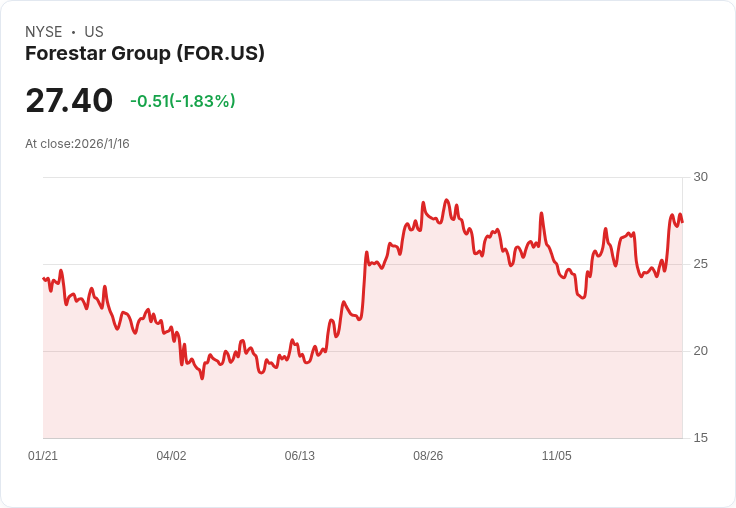Screen dimensions: 736x508
Task: Click the US market label
Action: click(x=94, y=32)
